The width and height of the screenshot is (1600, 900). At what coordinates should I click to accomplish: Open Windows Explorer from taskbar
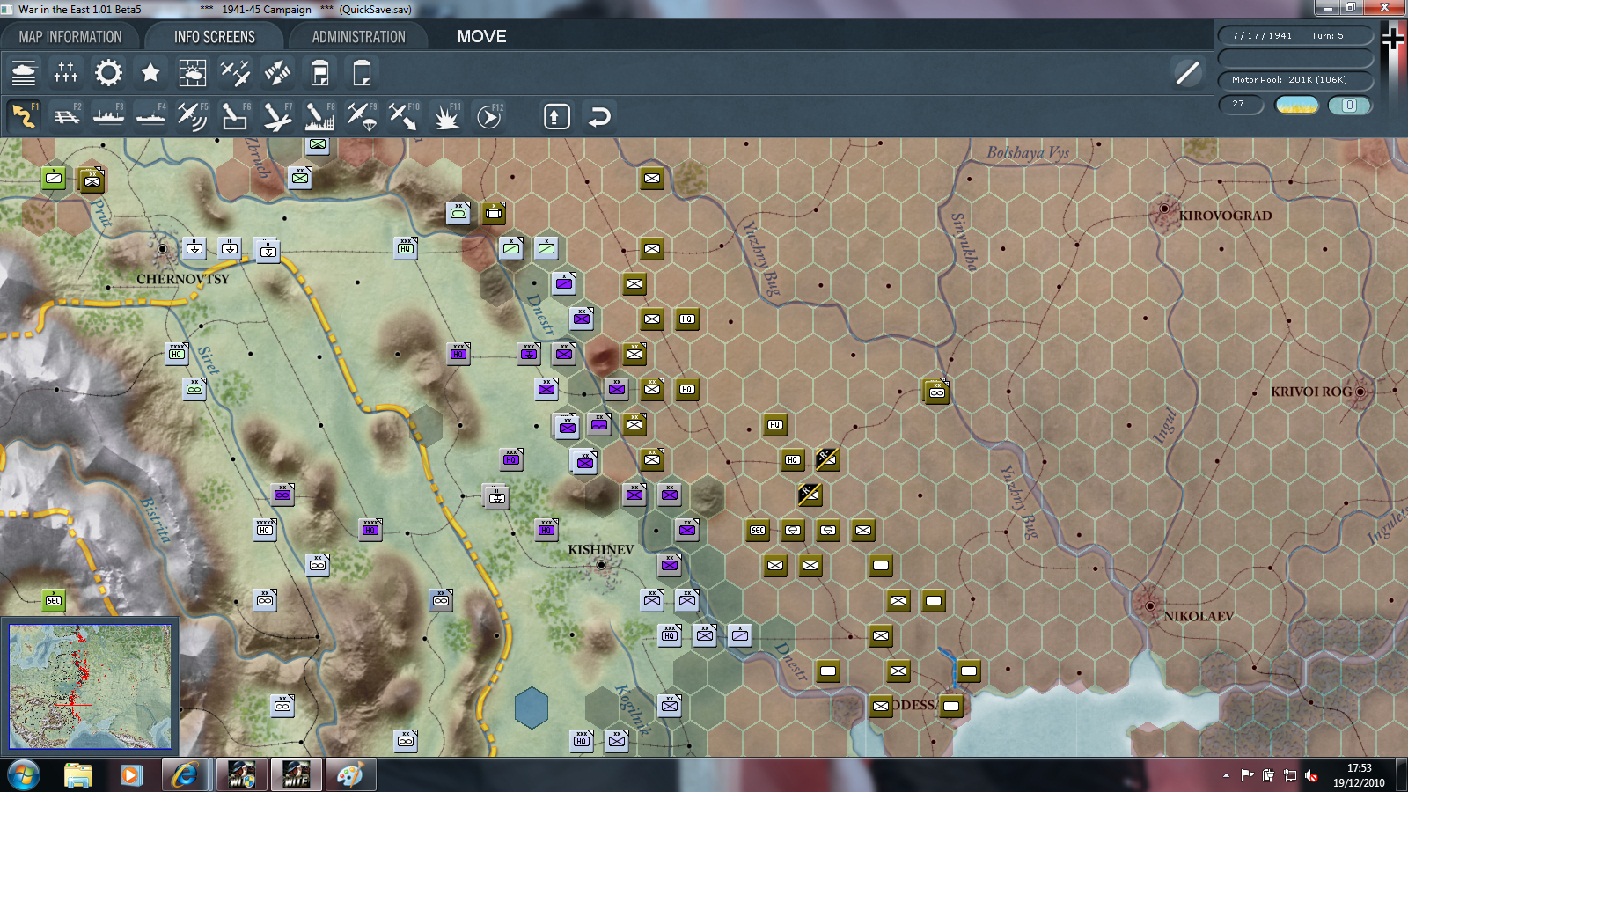(x=78, y=775)
